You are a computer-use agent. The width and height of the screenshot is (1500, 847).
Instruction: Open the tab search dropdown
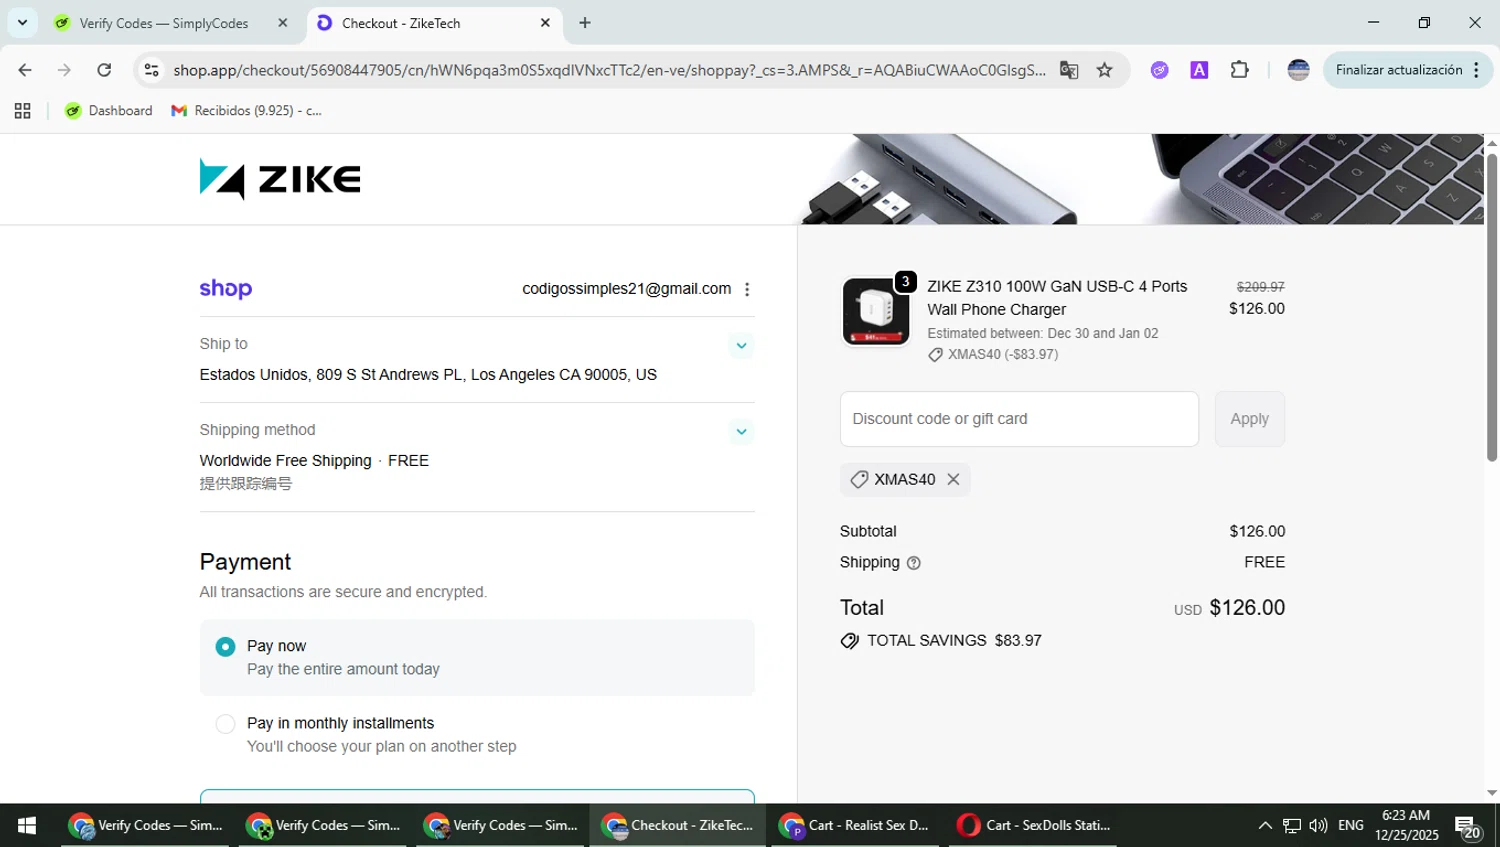[x=22, y=23]
